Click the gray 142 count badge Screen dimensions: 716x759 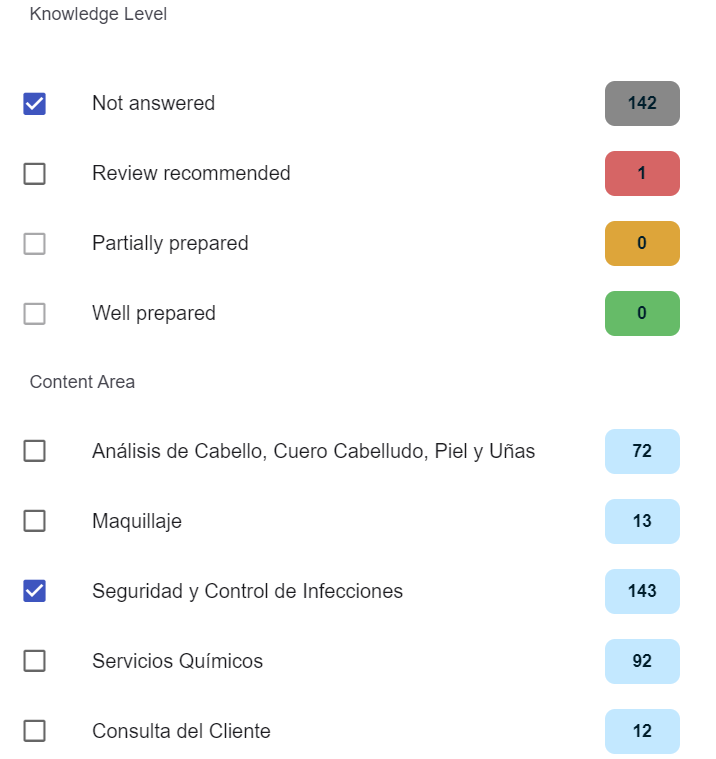click(x=642, y=103)
